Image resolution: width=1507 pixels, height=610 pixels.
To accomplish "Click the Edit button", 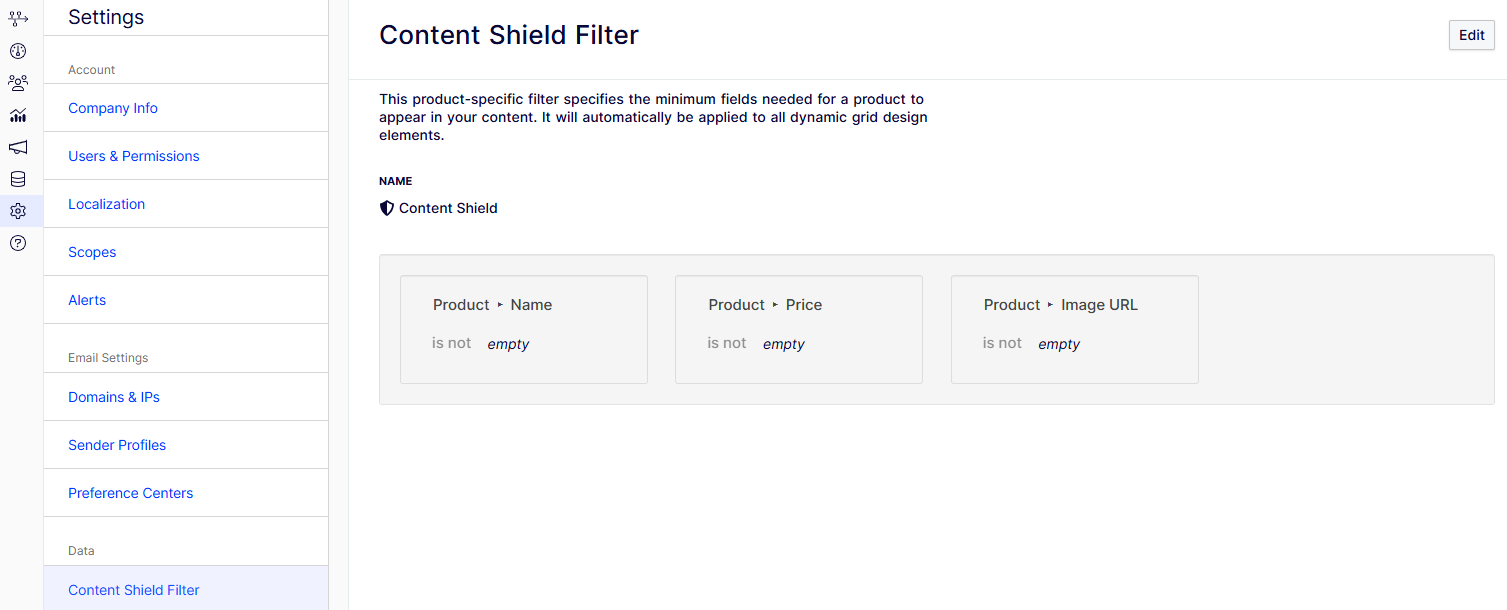I will pos(1472,35).
